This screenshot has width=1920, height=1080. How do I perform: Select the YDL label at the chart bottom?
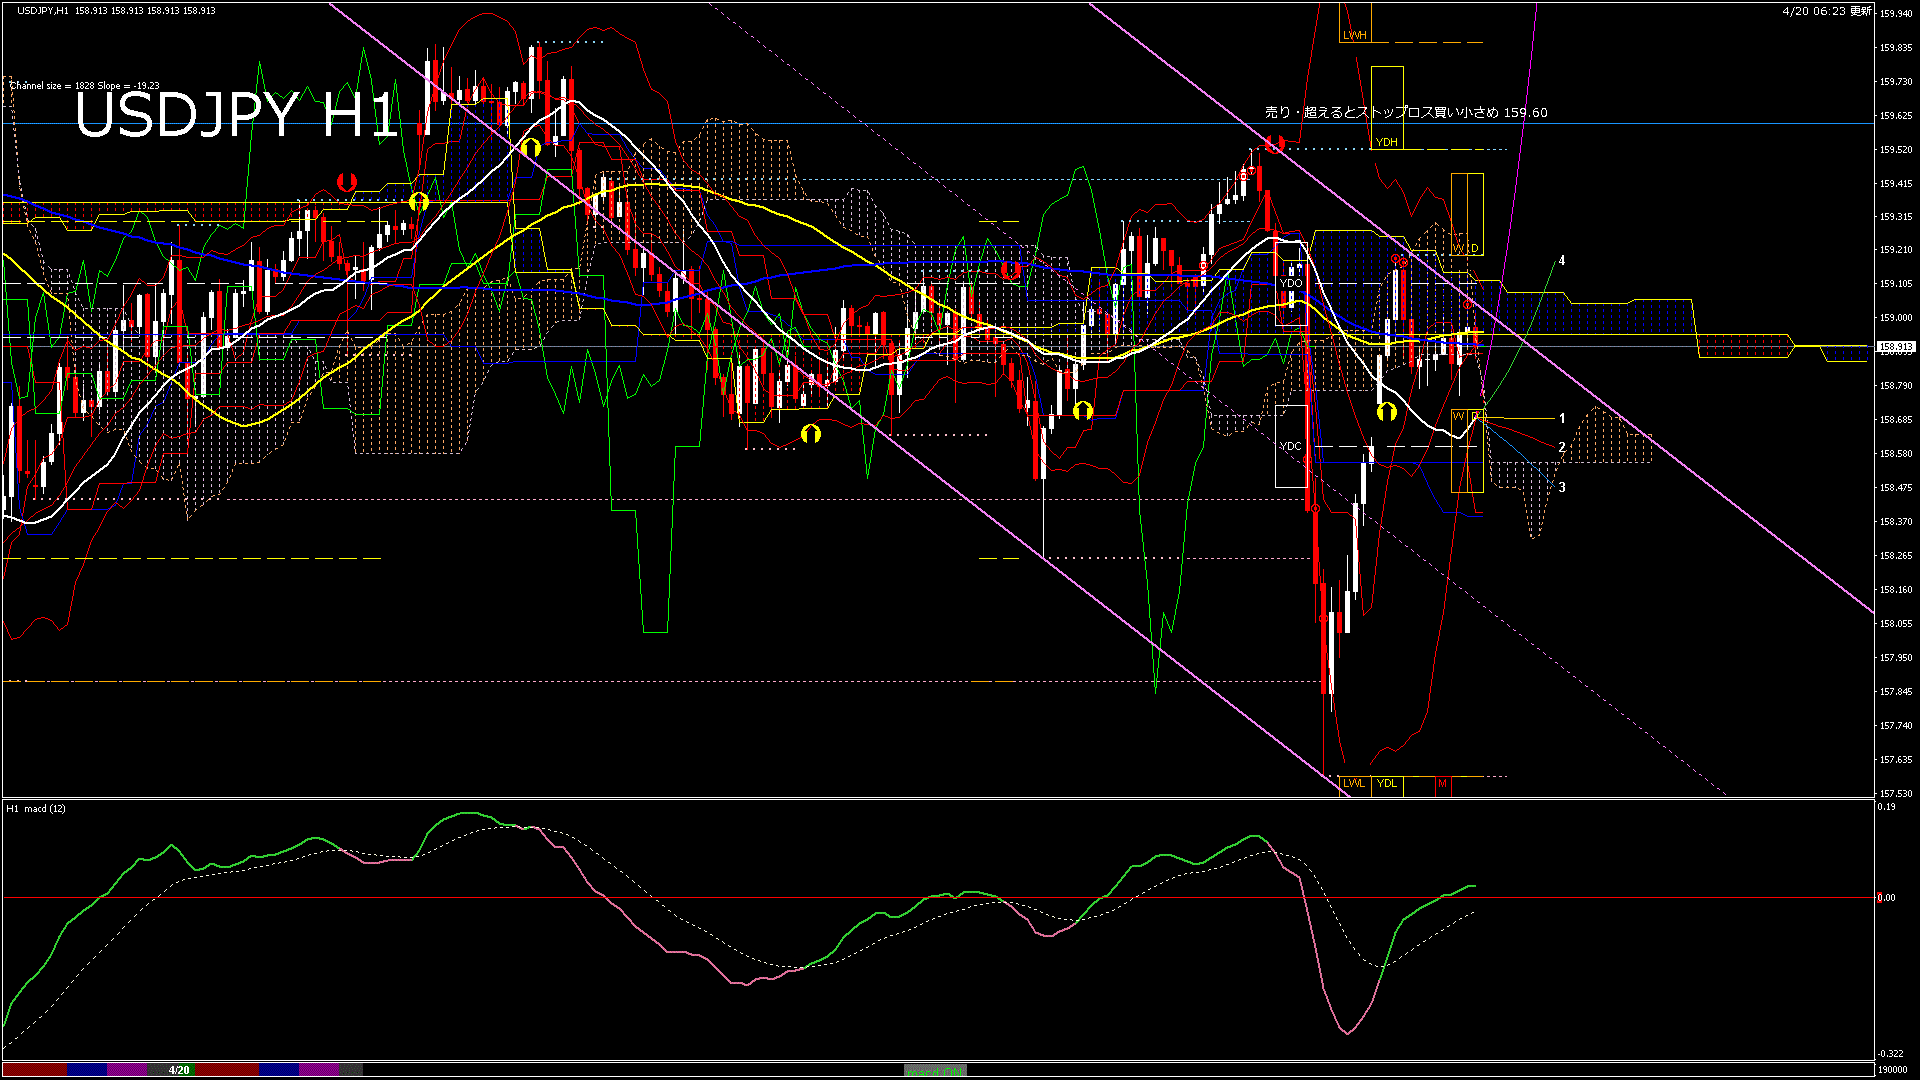(x=1386, y=783)
